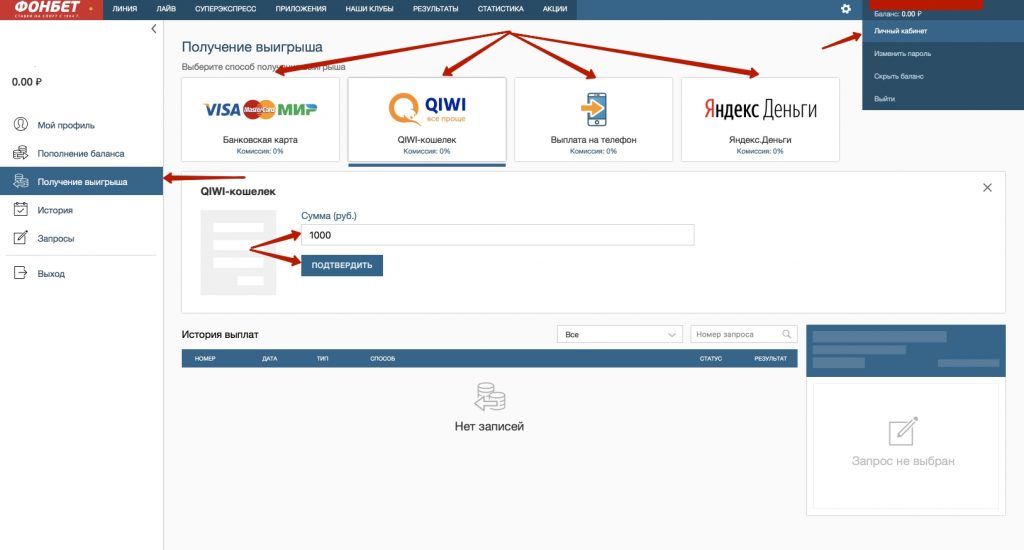
Task: Open the НАШИ КЛУБЫ menu item
Action: (370, 9)
